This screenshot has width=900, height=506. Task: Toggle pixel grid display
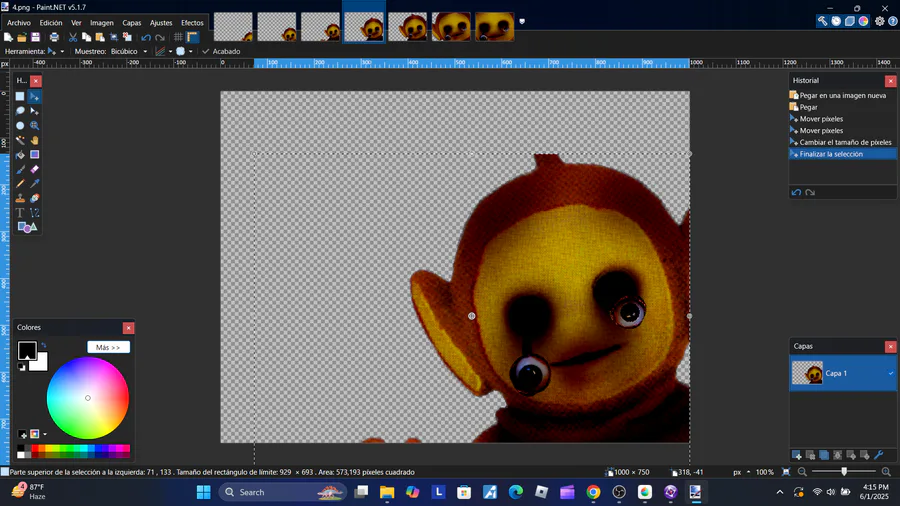pyautogui.click(x=179, y=37)
